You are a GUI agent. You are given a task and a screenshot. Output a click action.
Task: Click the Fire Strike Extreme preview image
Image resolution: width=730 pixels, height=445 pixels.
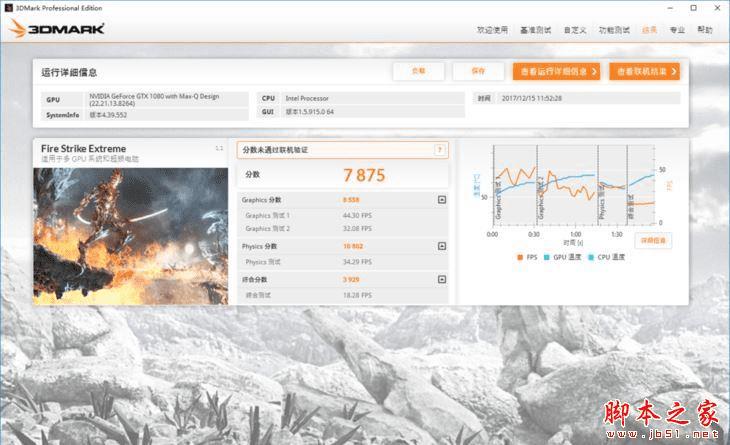click(x=131, y=236)
